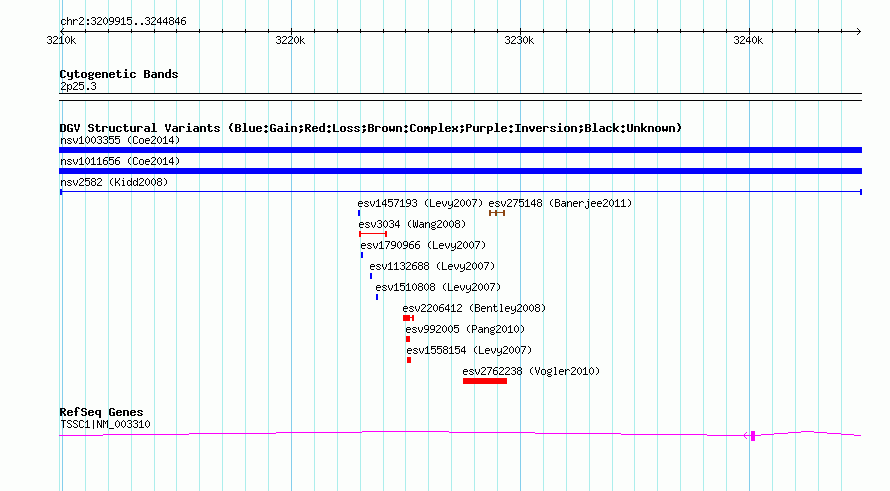
Task: Select the red esv992005 loss marker
Action: (x=408, y=339)
